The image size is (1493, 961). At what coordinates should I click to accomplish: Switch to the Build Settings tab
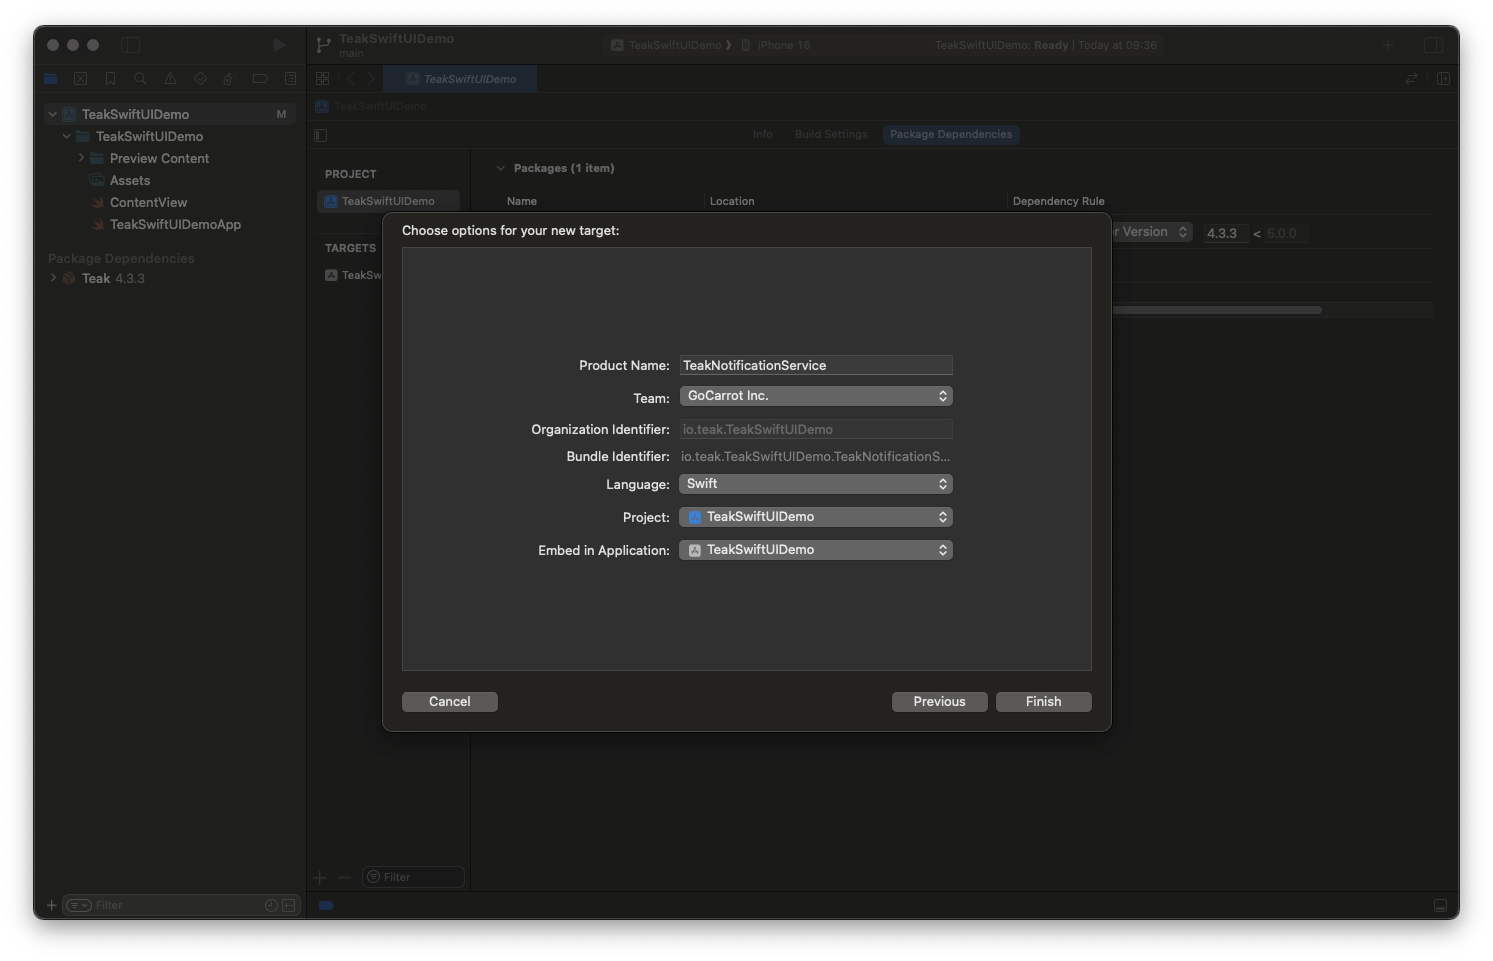pyautogui.click(x=831, y=134)
